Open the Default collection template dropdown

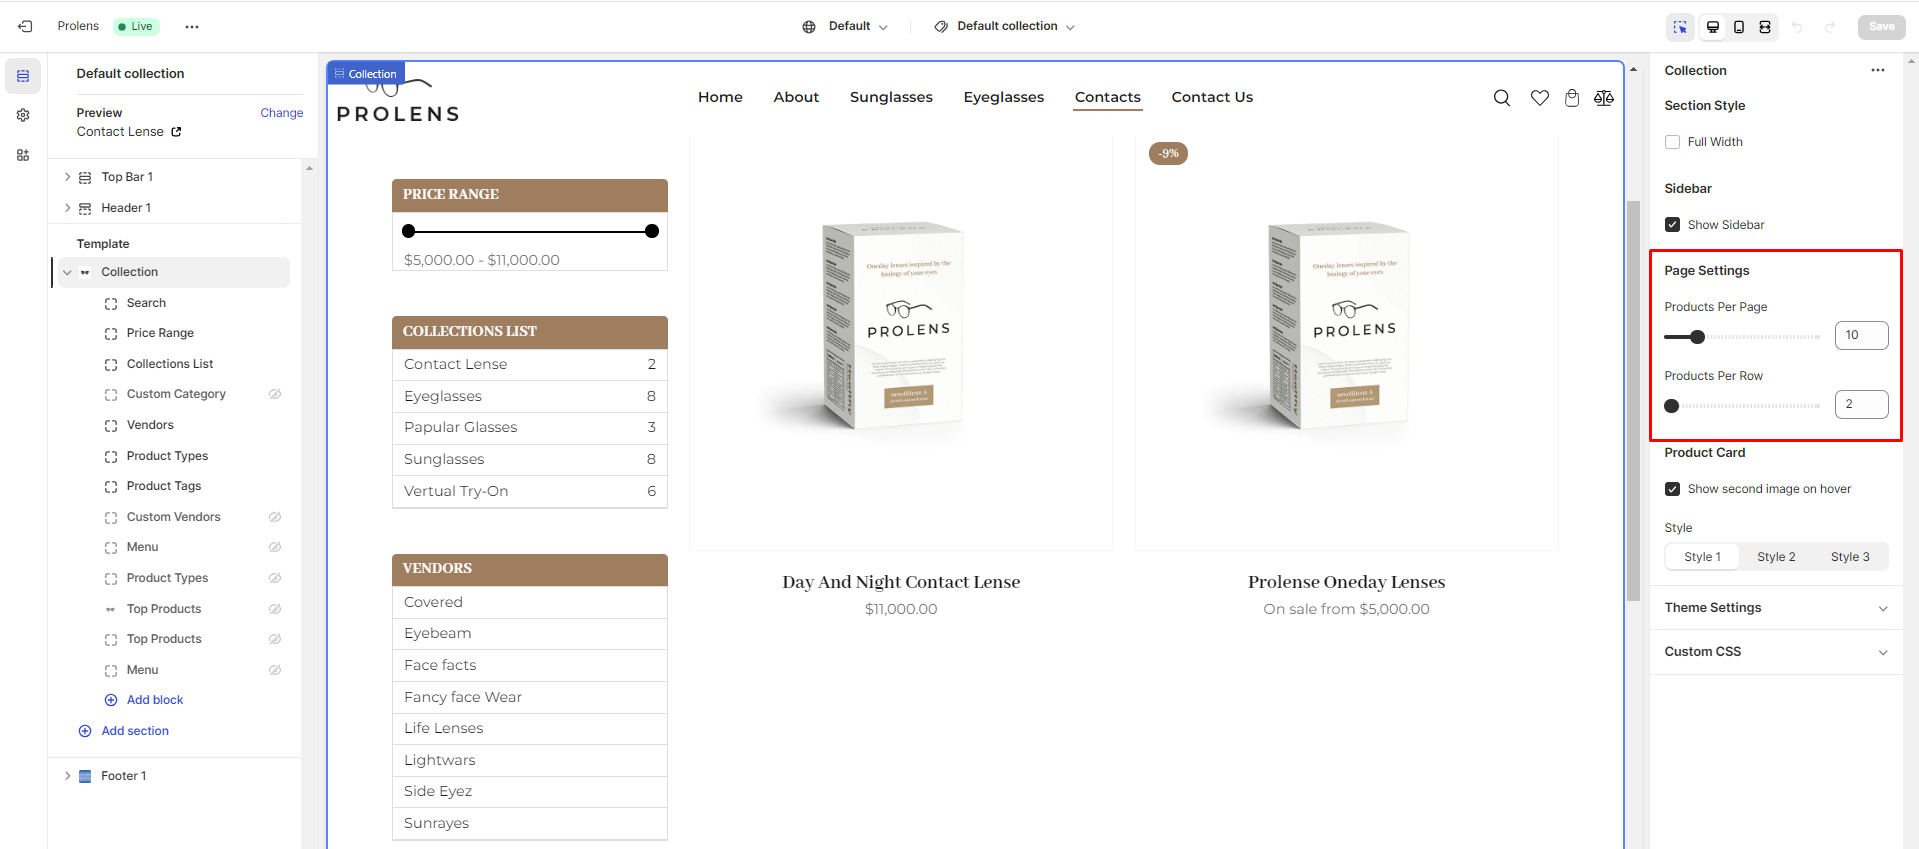tap(1005, 27)
